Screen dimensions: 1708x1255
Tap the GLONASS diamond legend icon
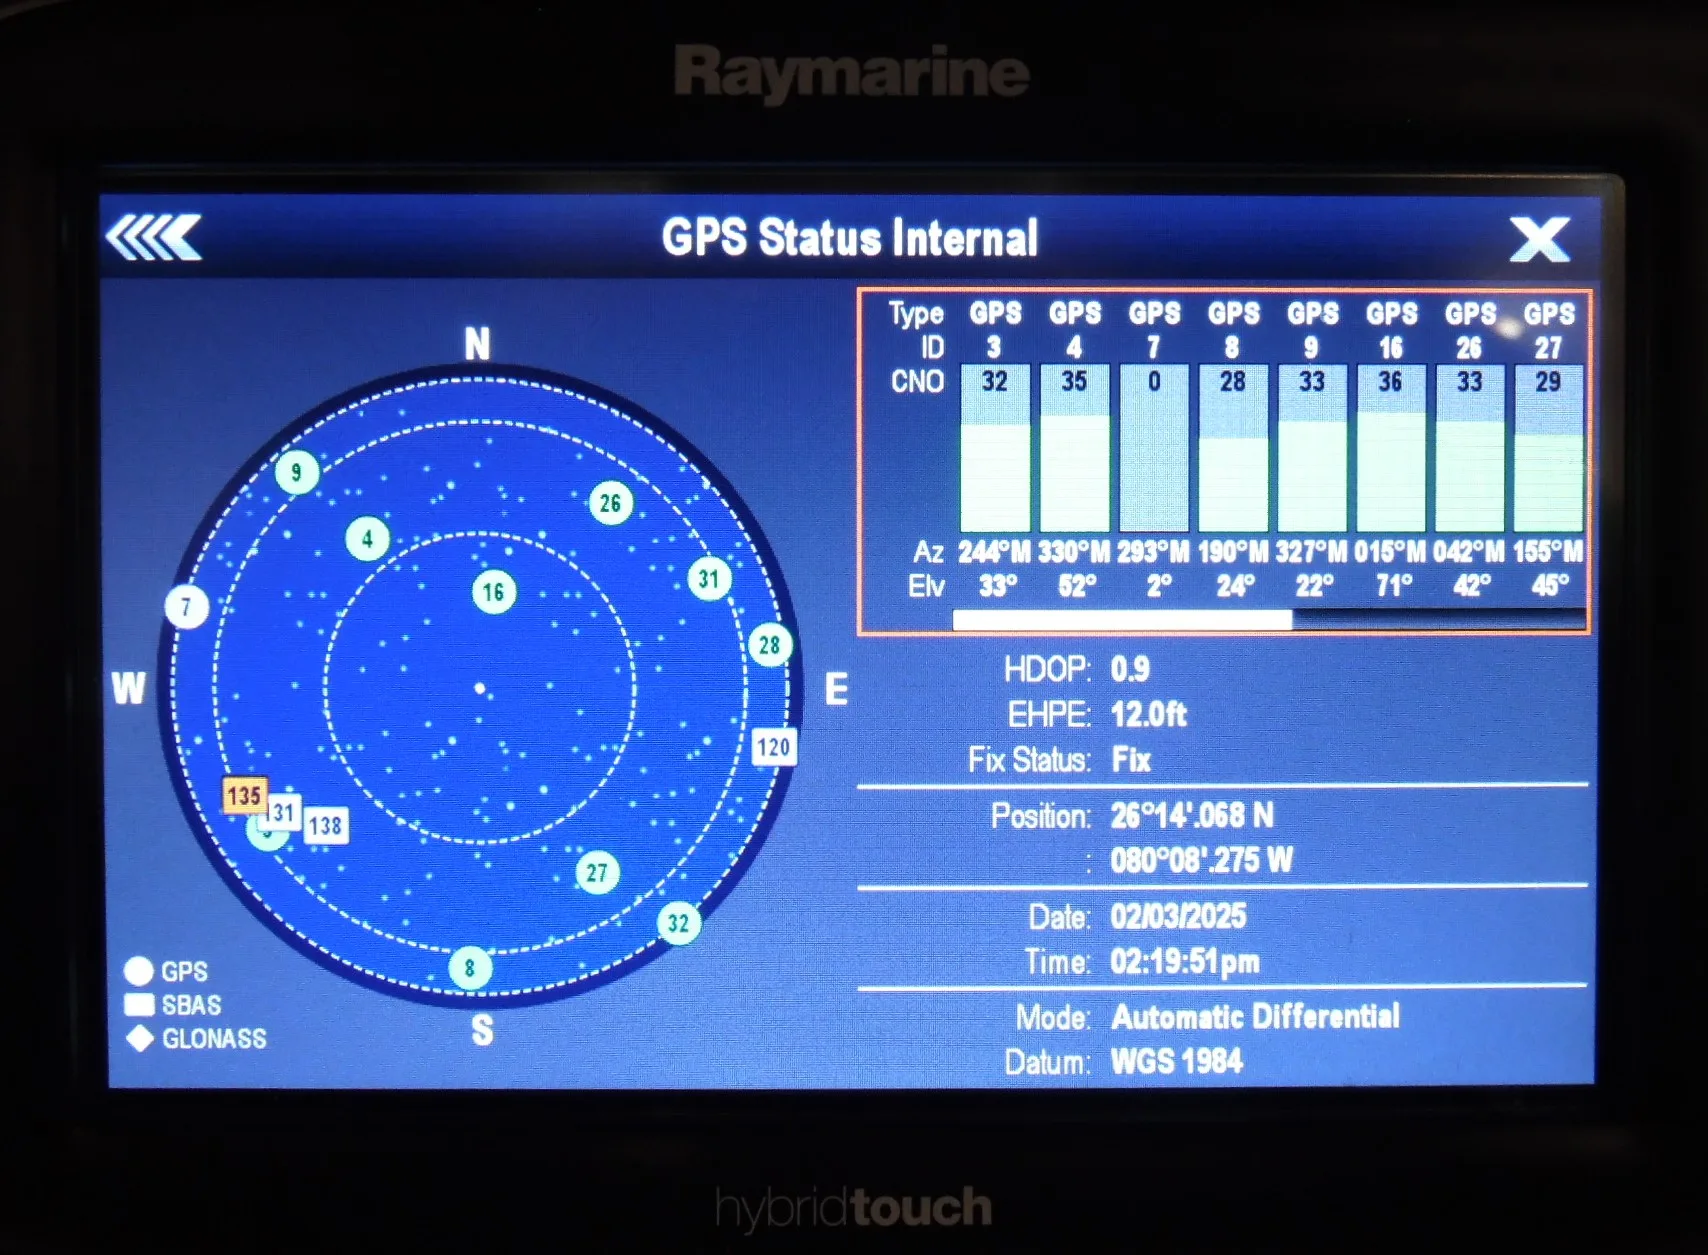click(x=140, y=1038)
